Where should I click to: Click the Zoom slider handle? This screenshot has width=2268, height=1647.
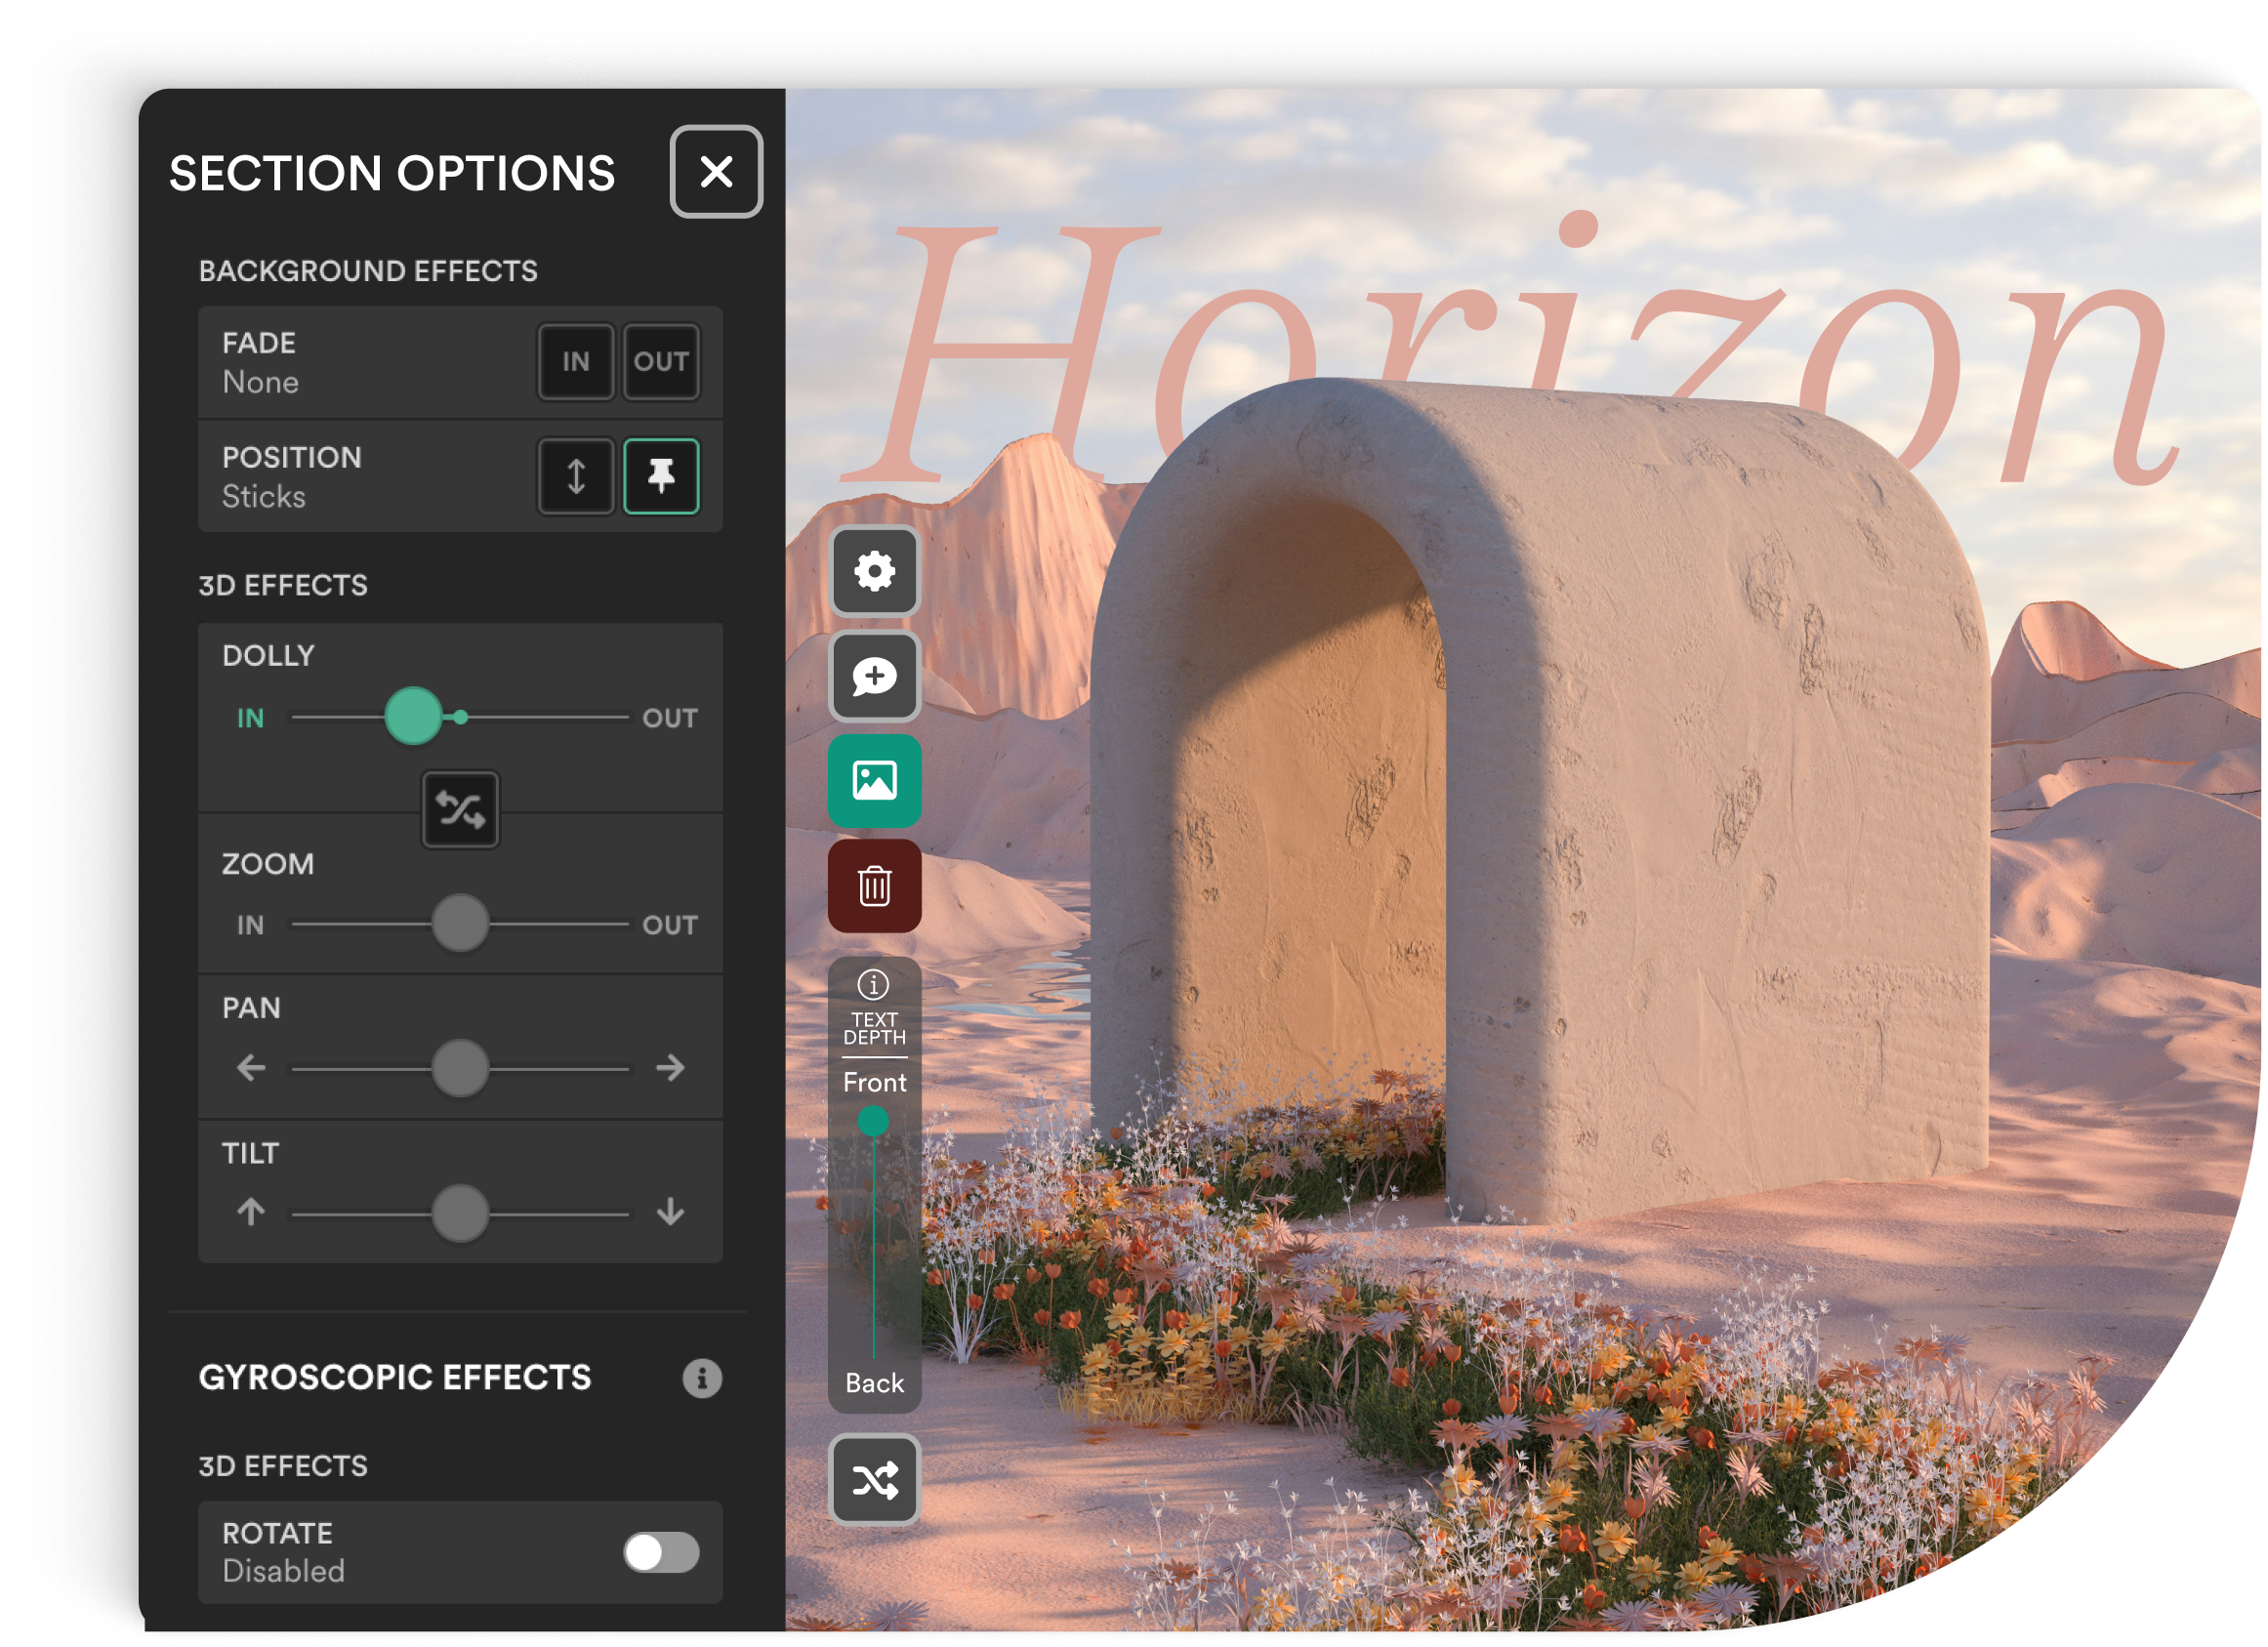pyautogui.click(x=460, y=923)
